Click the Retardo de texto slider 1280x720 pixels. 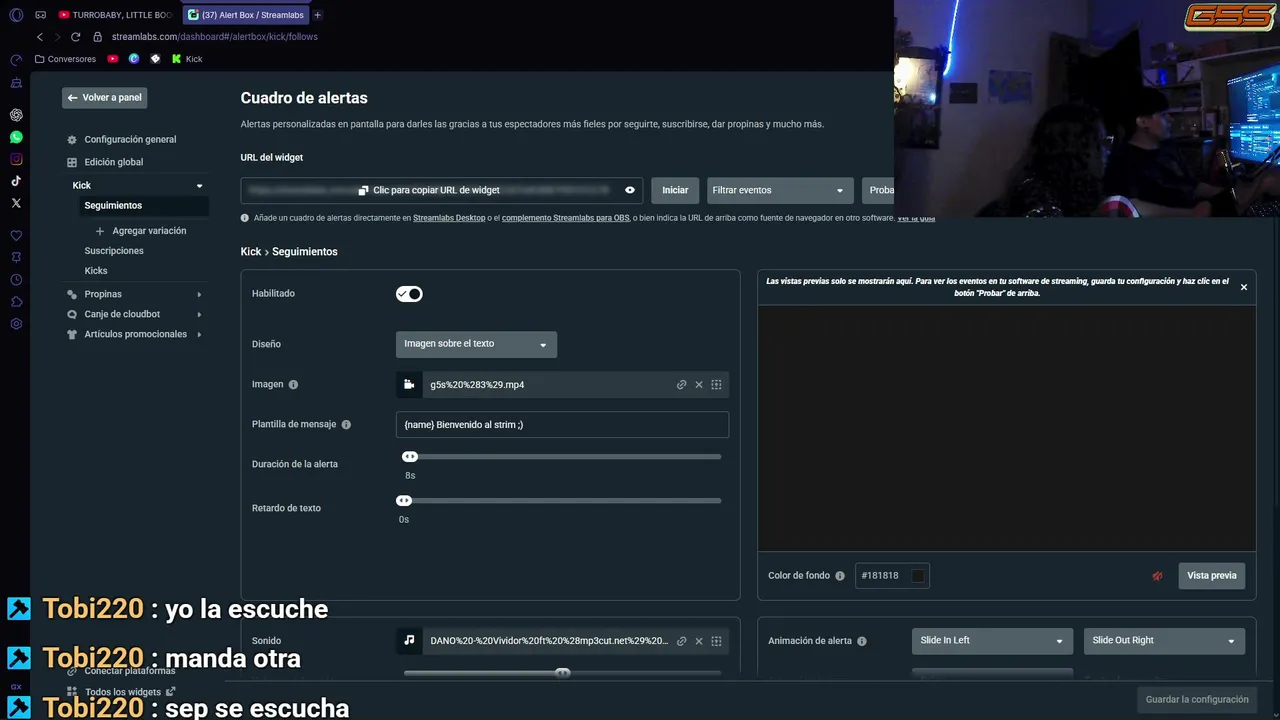(562, 501)
